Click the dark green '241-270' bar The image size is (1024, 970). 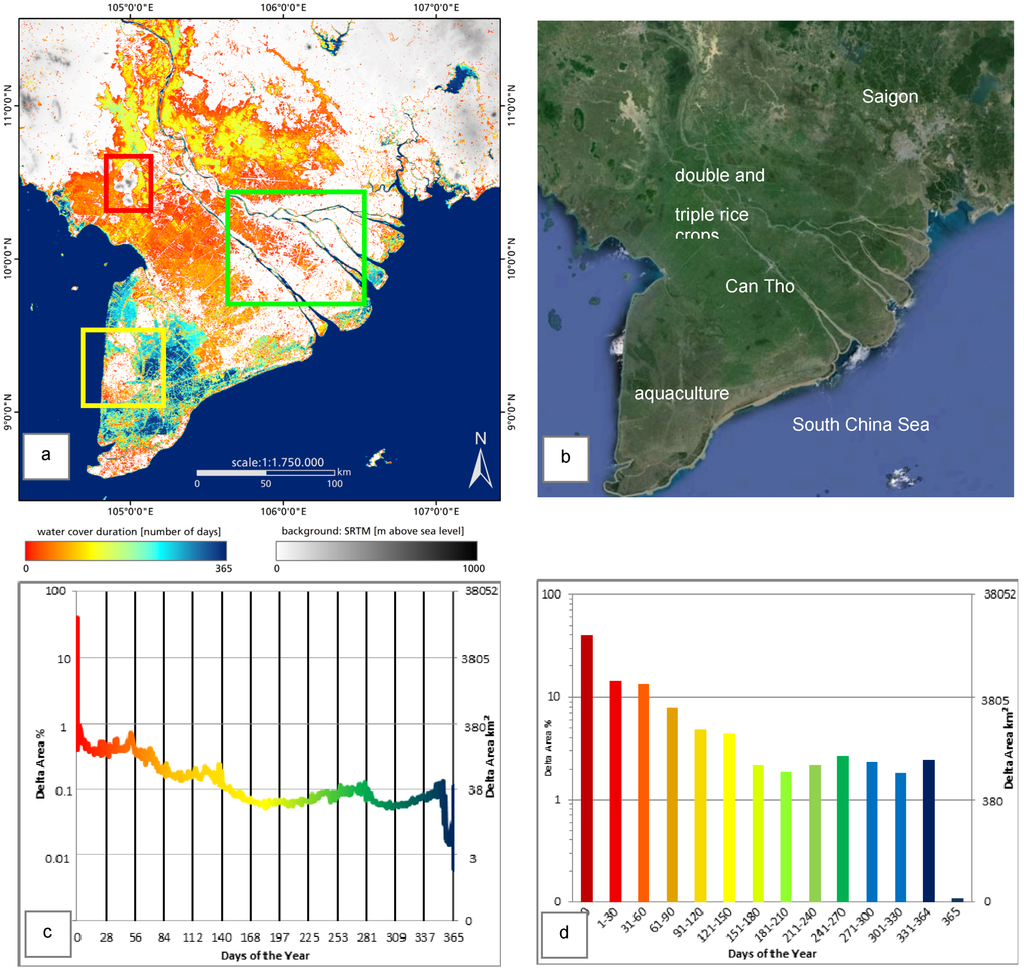click(x=842, y=829)
